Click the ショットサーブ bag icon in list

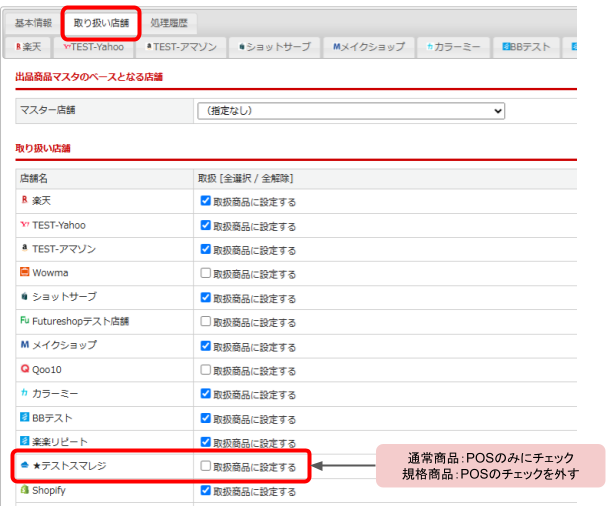[x=25, y=297]
